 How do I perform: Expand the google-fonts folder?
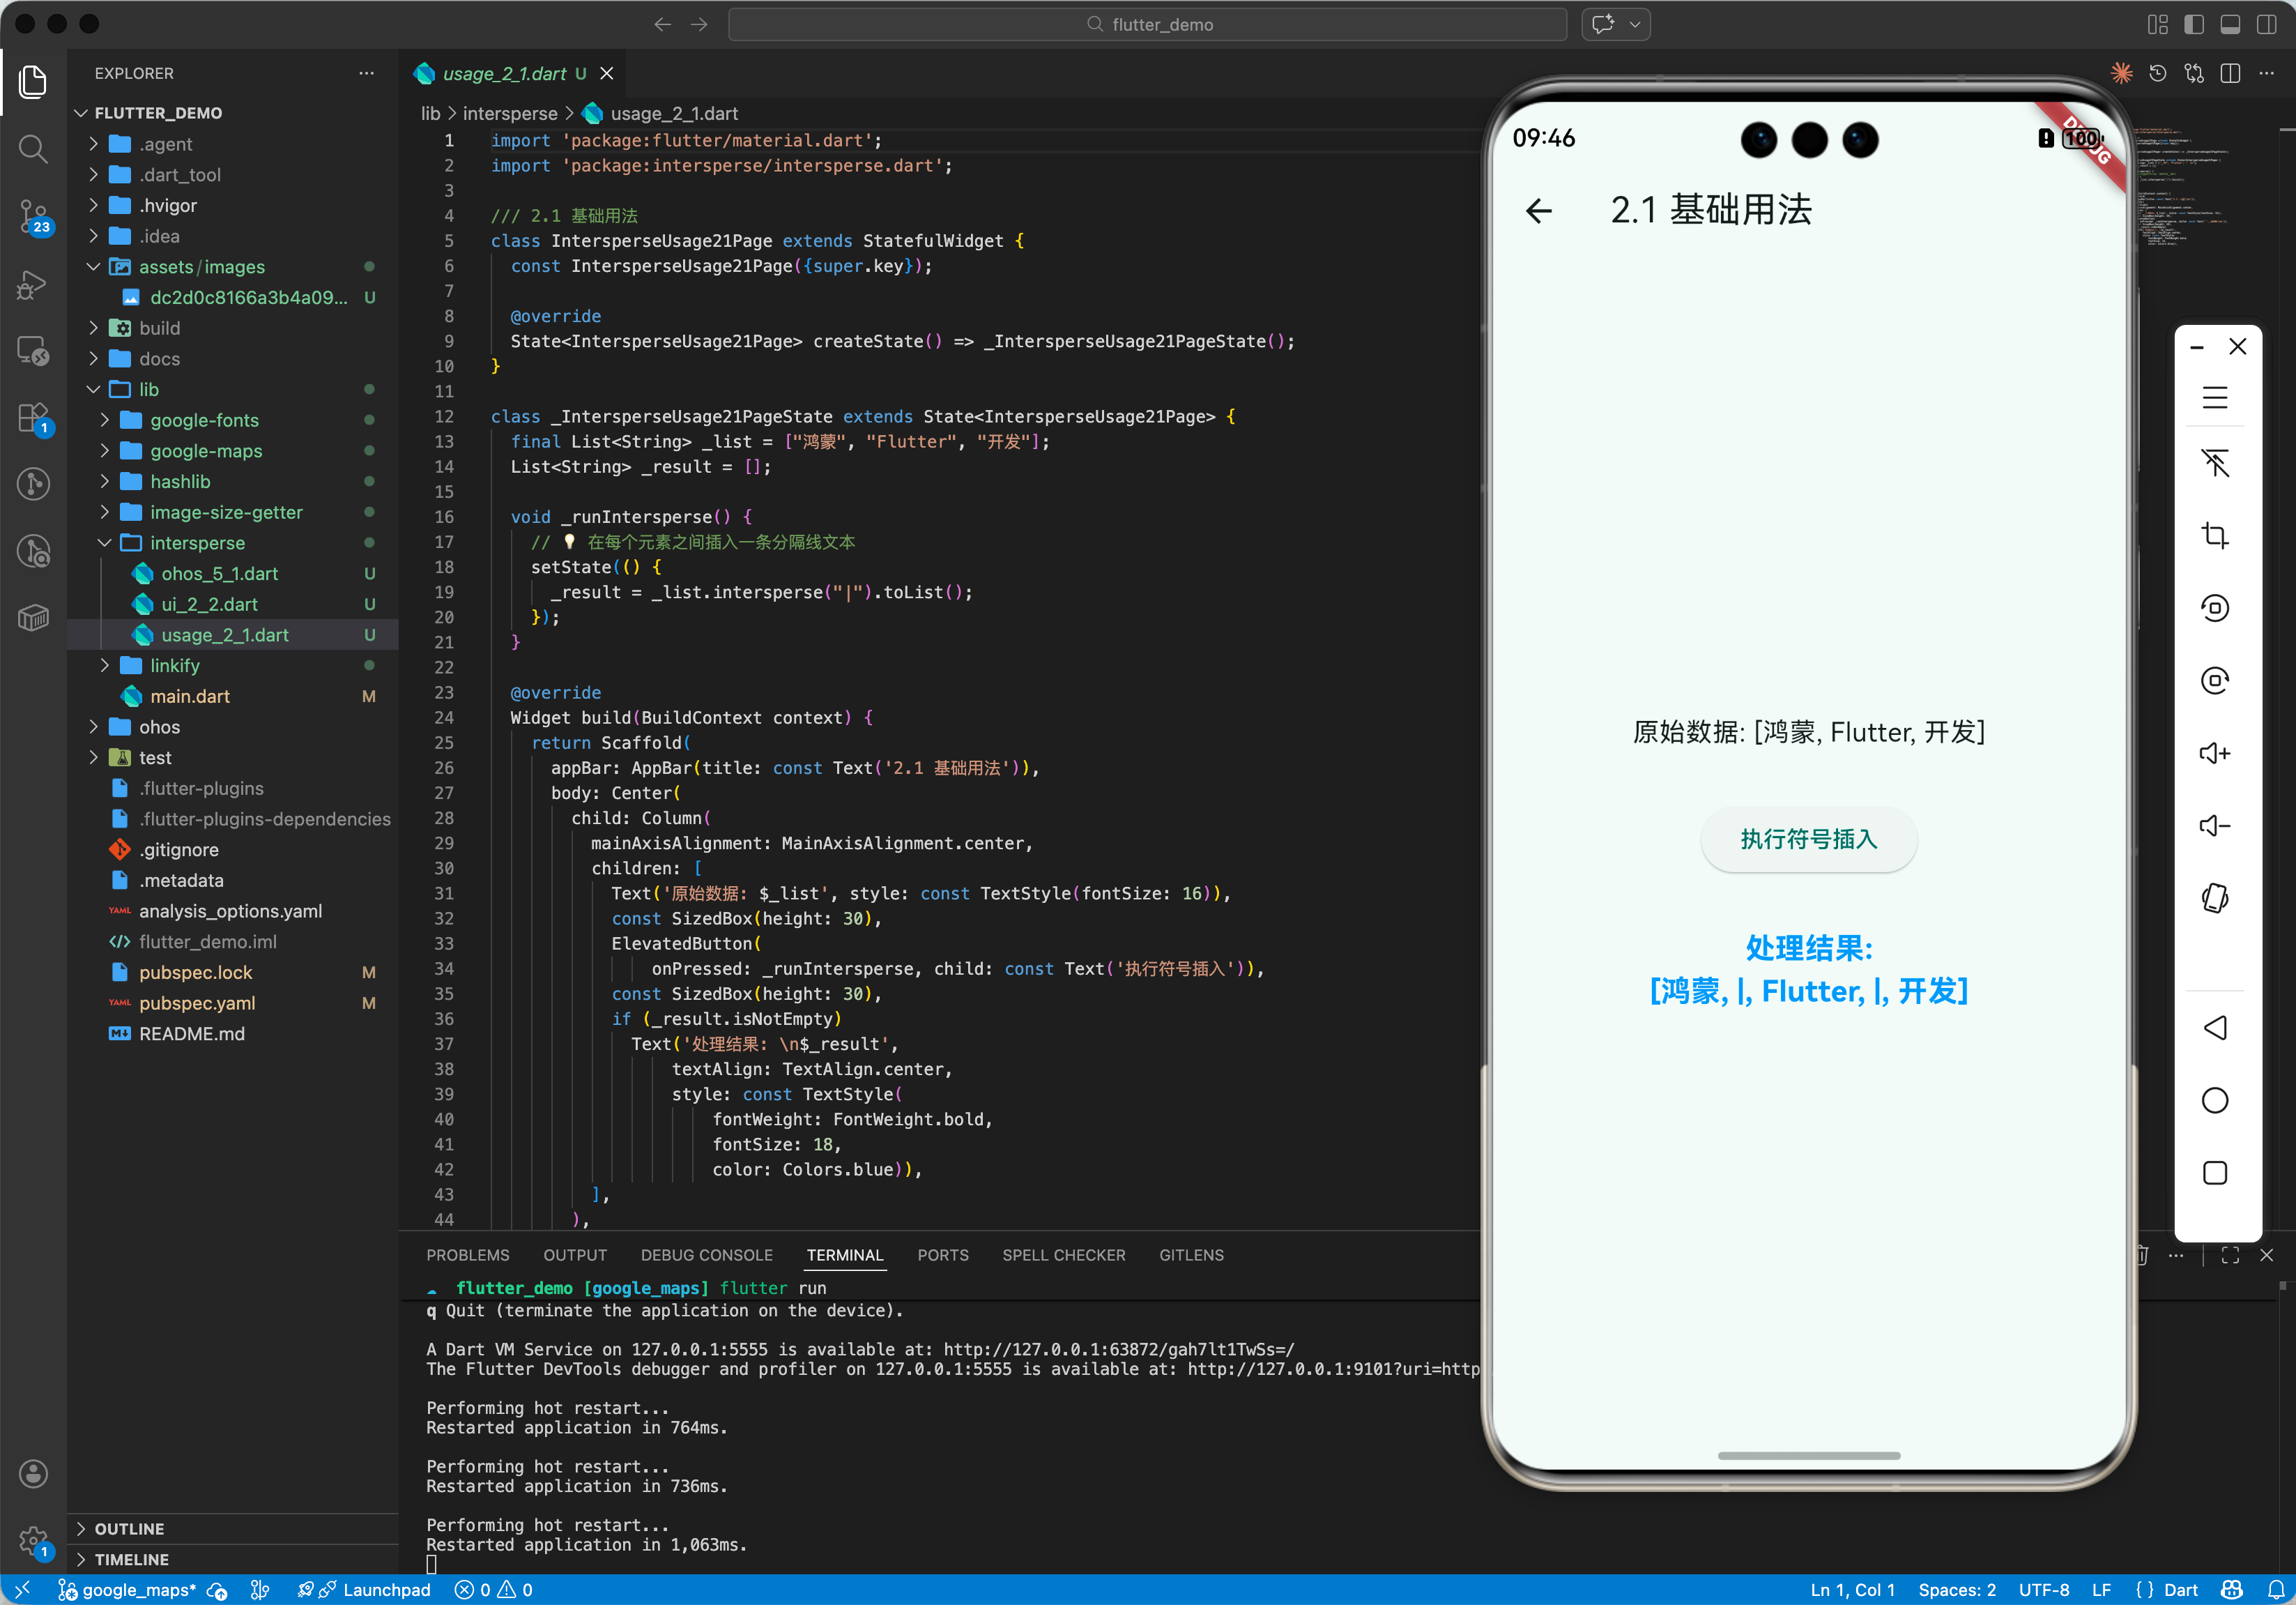(x=204, y=420)
